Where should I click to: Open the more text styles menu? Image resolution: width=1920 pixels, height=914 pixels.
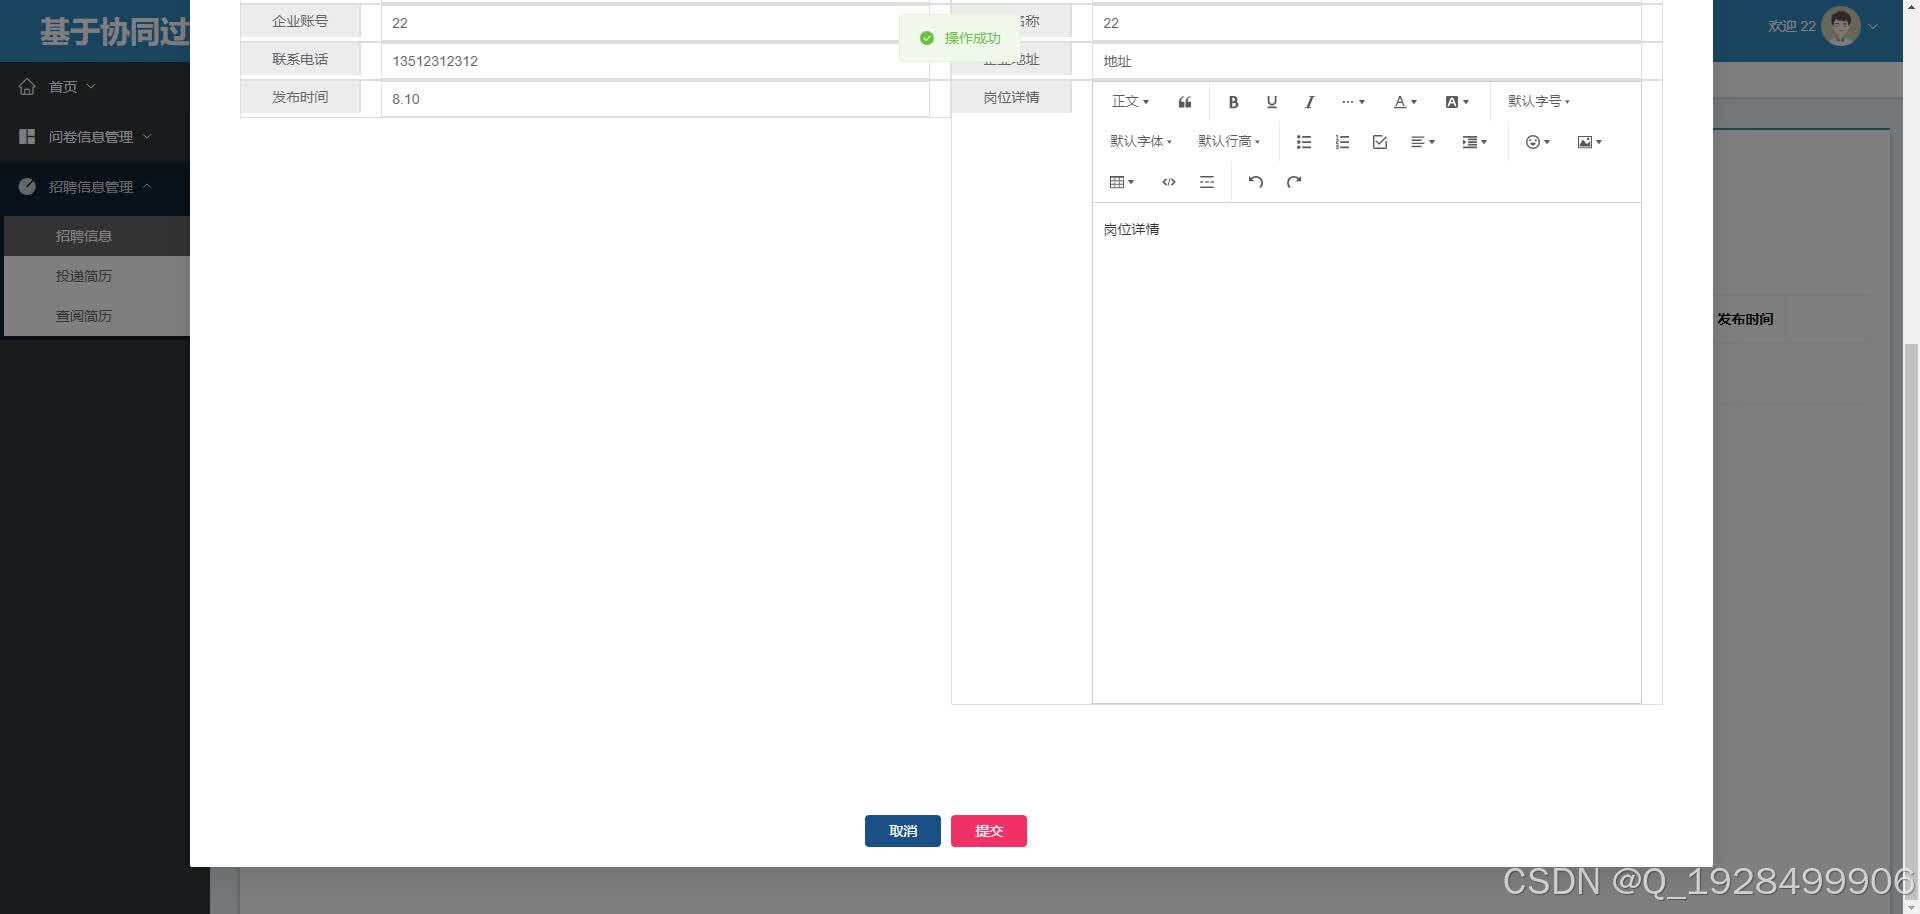pos(1352,102)
